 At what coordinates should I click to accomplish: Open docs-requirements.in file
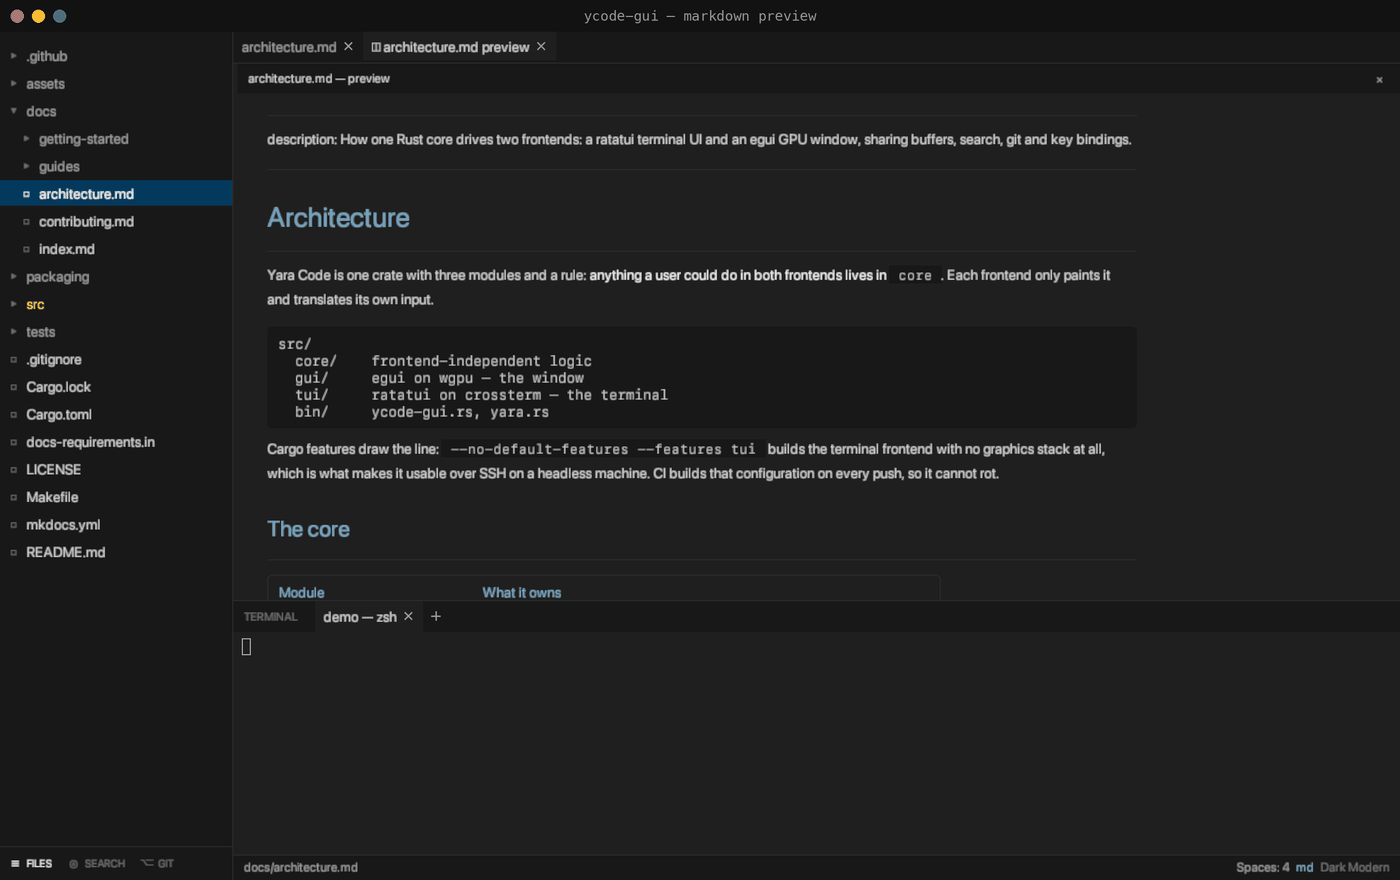pos(116,442)
